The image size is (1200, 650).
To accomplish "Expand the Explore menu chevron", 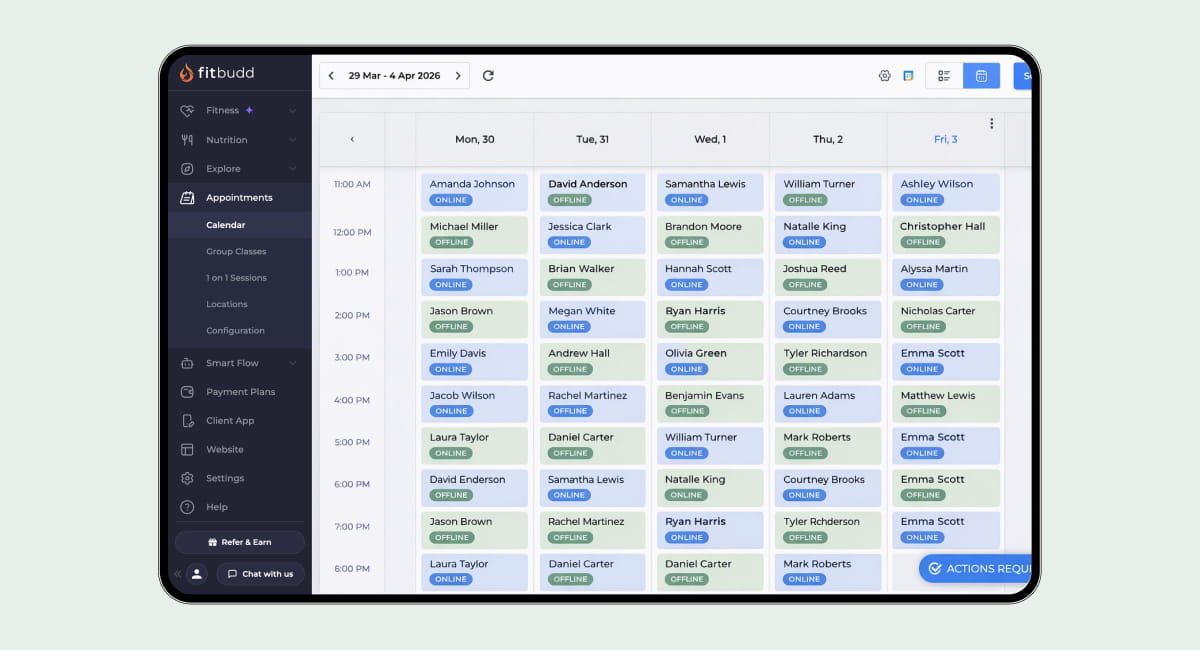I will click(x=292, y=169).
